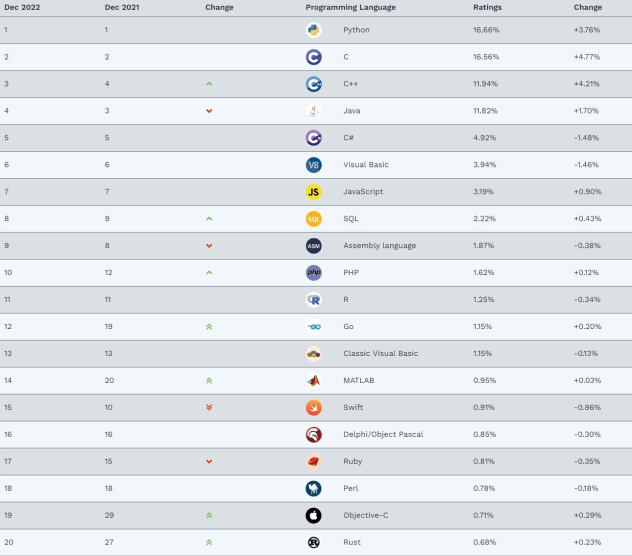Click the Objective-C Apple logo icon
632x556 pixels.
[314, 515]
